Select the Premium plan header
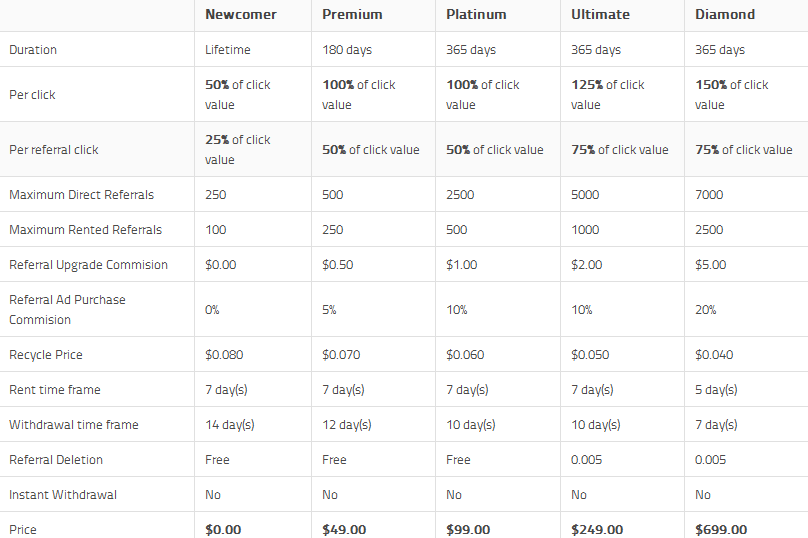Viewport: 808px width, 538px height. (x=352, y=14)
